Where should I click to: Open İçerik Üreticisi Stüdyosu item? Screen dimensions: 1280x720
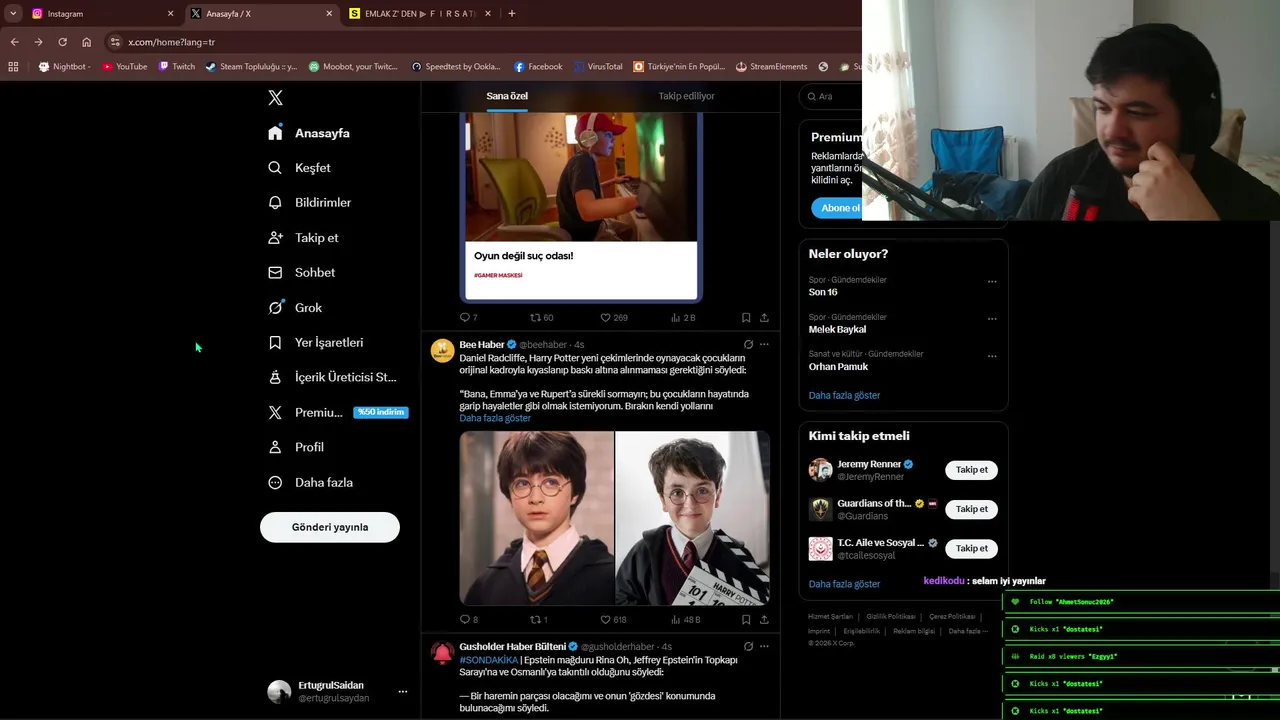(x=333, y=377)
